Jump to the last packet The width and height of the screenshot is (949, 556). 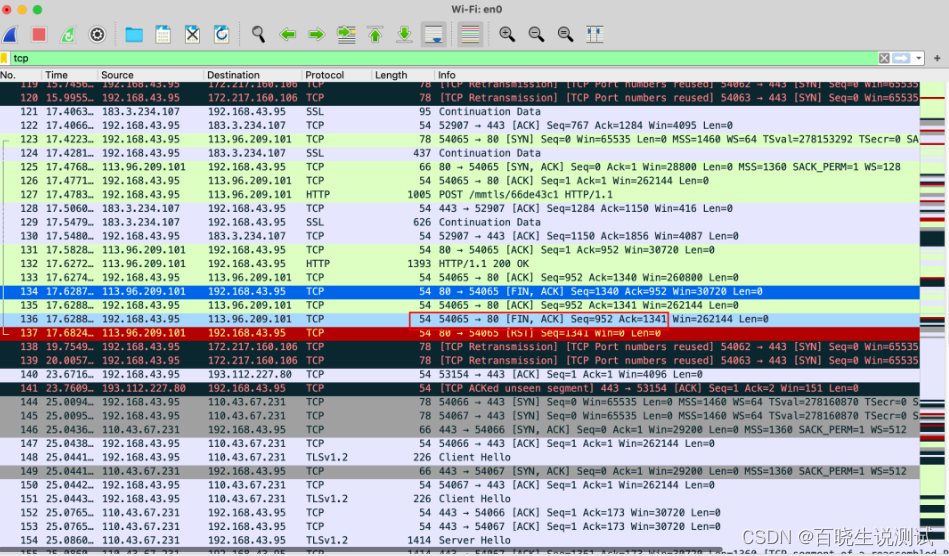404,34
